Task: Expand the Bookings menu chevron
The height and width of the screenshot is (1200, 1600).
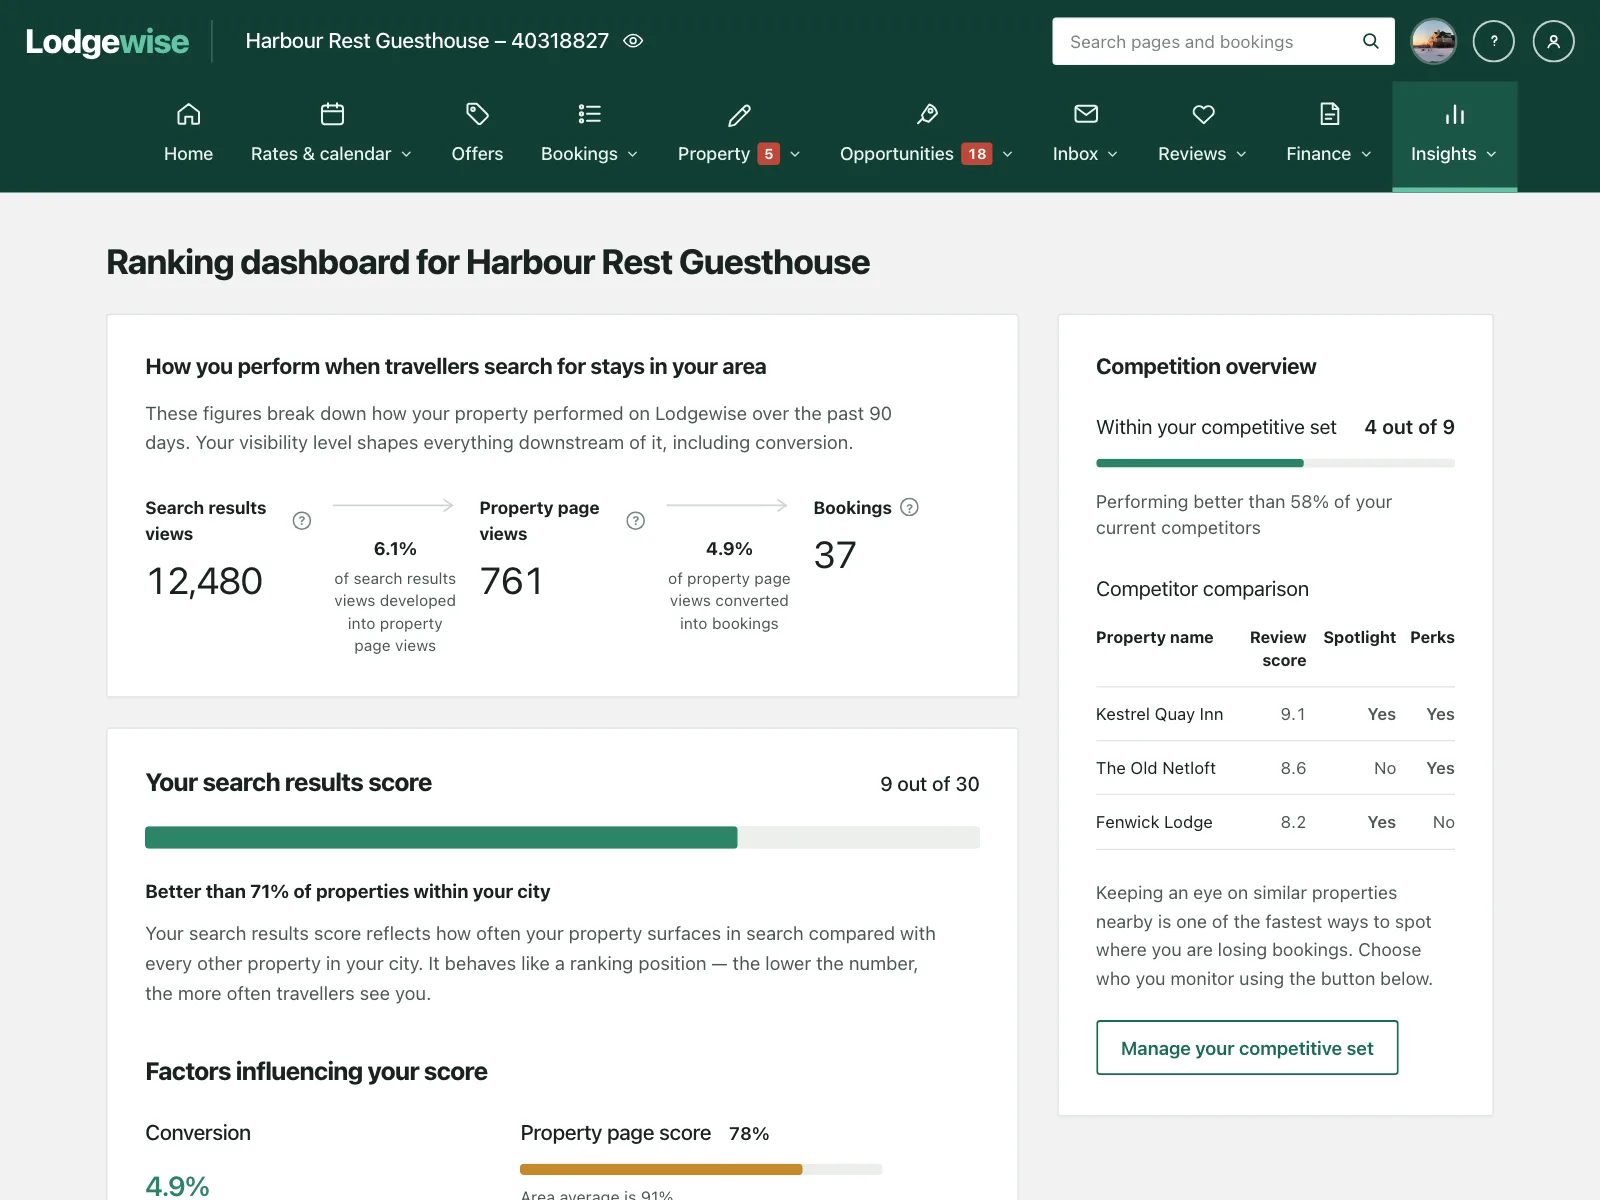Action: click(632, 154)
